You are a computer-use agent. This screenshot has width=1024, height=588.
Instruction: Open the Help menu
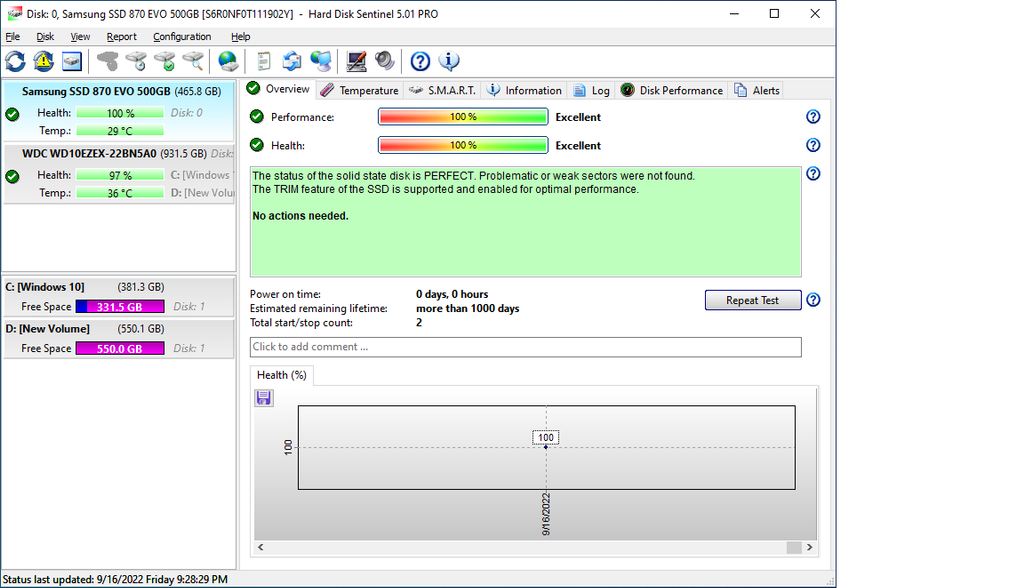pos(240,37)
